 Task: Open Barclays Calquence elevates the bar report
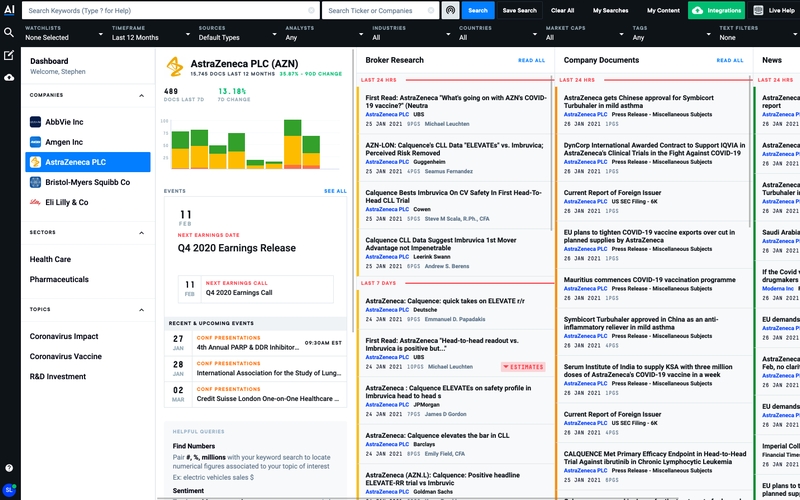pyautogui.click(x=456, y=444)
